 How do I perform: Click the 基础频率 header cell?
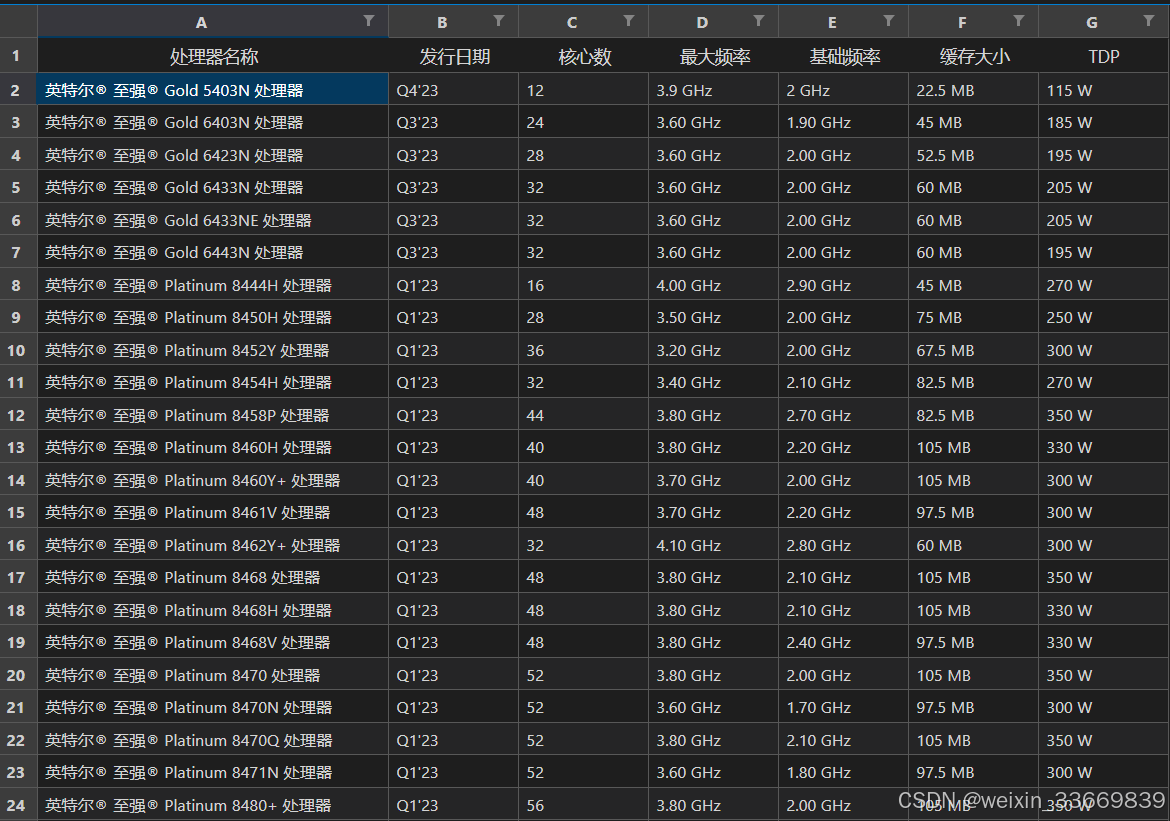[x=843, y=56]
